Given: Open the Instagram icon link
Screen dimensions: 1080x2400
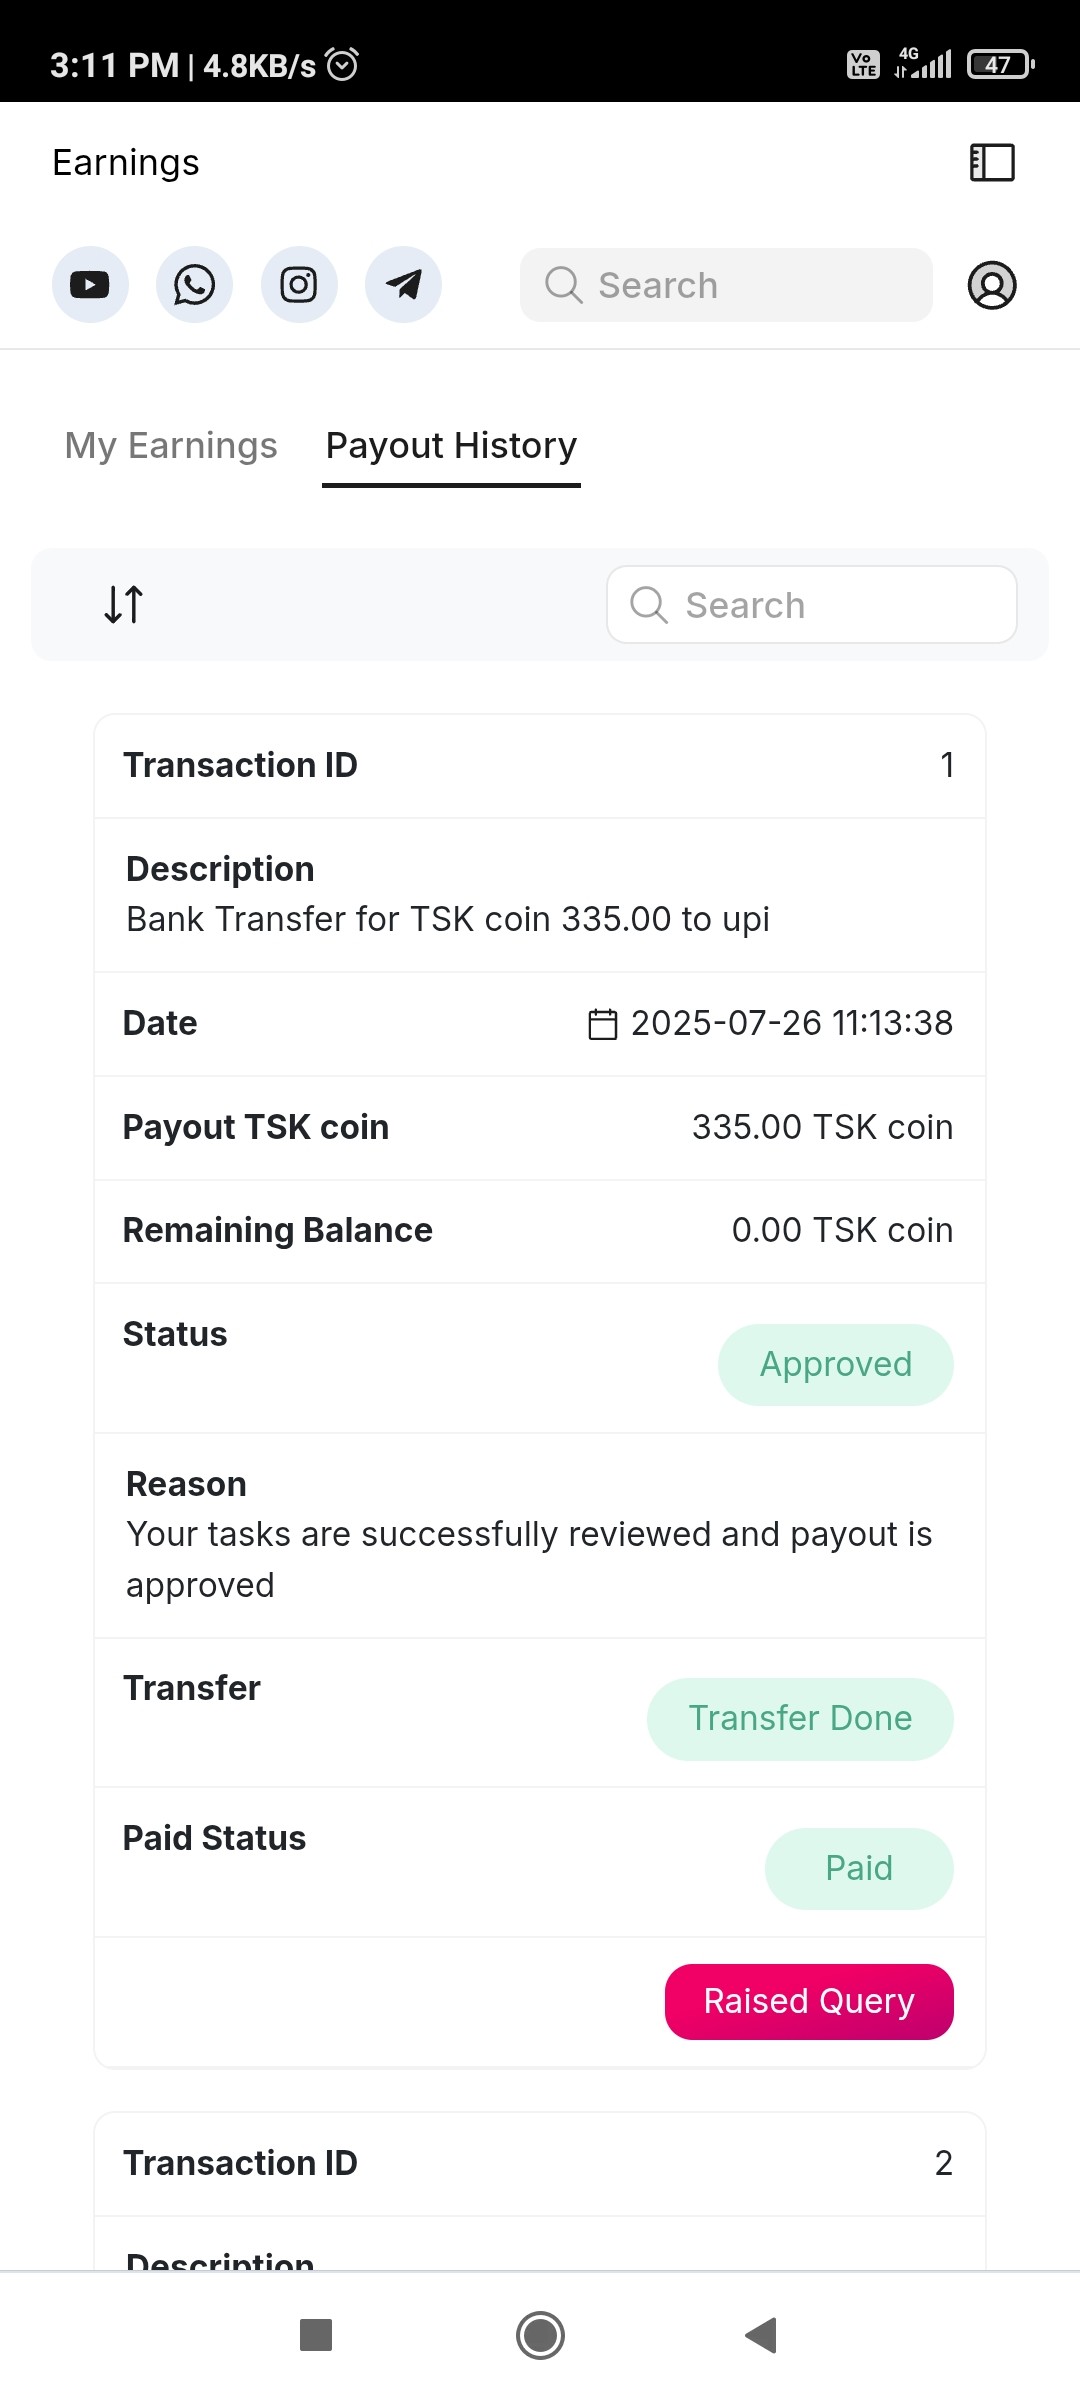Looking at the screenshot, I should tap(299, 285).
